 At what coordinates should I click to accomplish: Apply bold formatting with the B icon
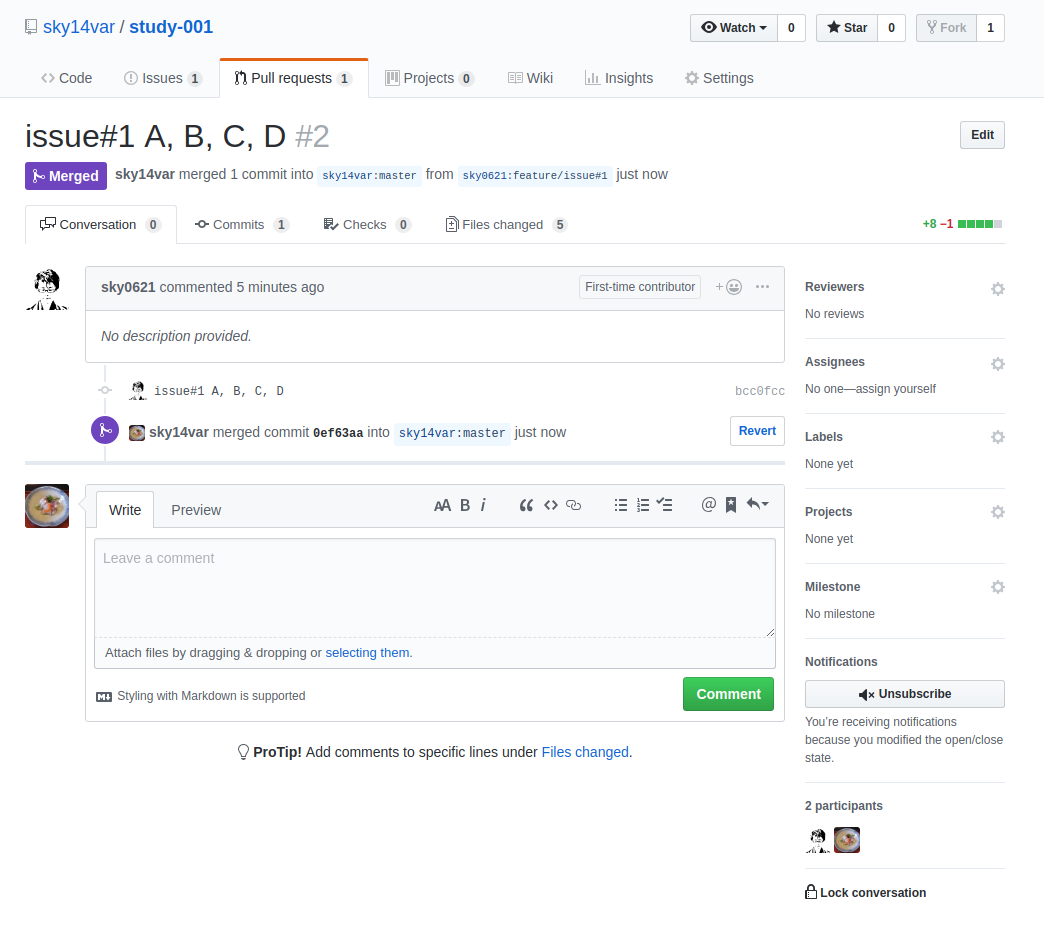[465, 505]
